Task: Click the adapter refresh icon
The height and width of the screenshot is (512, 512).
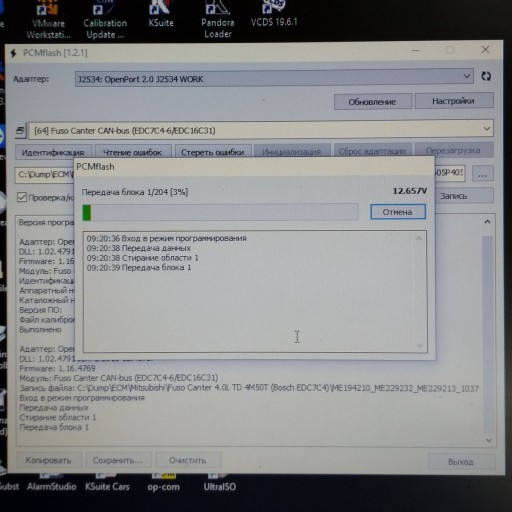Action: [486, 76]
